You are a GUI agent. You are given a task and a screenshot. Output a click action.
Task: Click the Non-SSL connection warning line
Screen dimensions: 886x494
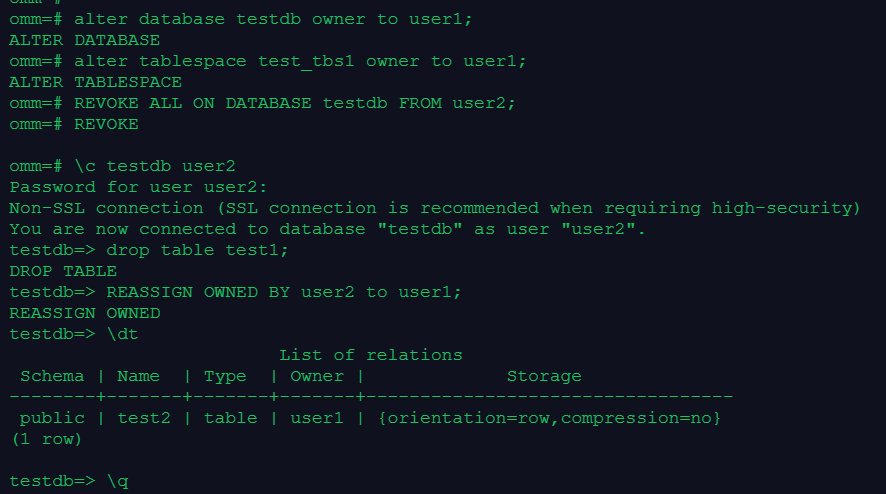434,208
